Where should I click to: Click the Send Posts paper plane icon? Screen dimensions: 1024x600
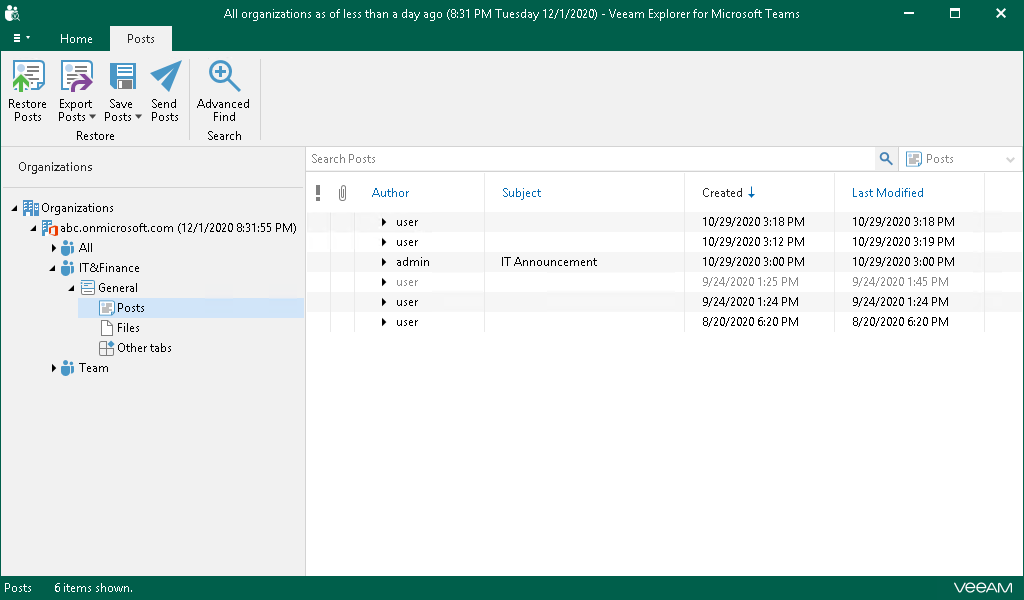tap(165, 78)
